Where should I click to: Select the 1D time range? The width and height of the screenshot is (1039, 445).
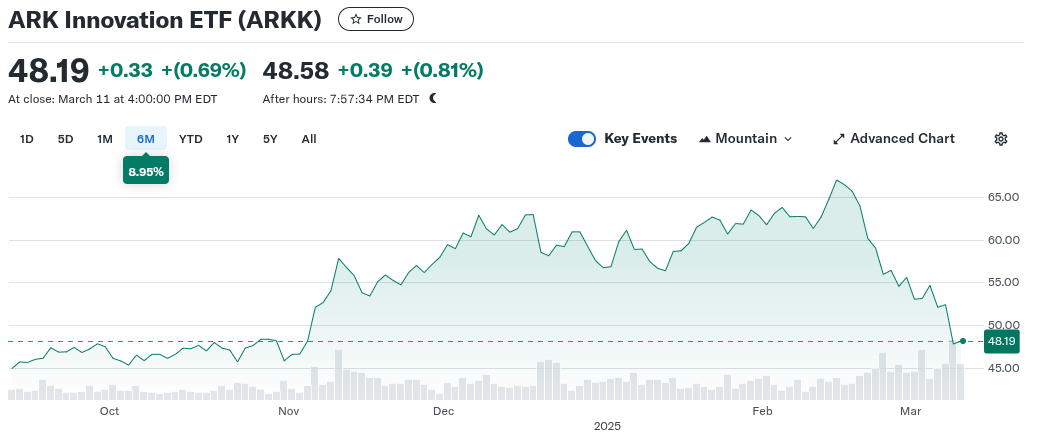27,139
